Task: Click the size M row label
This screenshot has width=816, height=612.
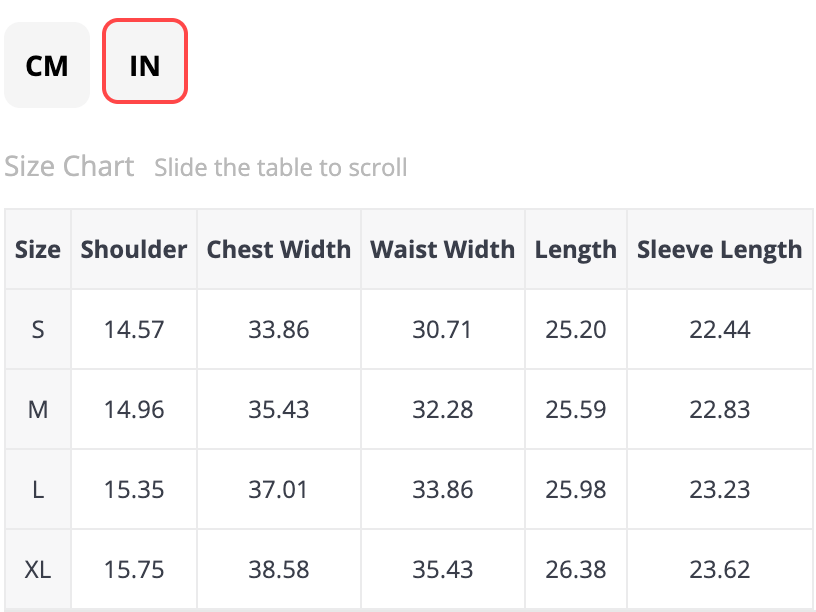Action: click(38, 409)
